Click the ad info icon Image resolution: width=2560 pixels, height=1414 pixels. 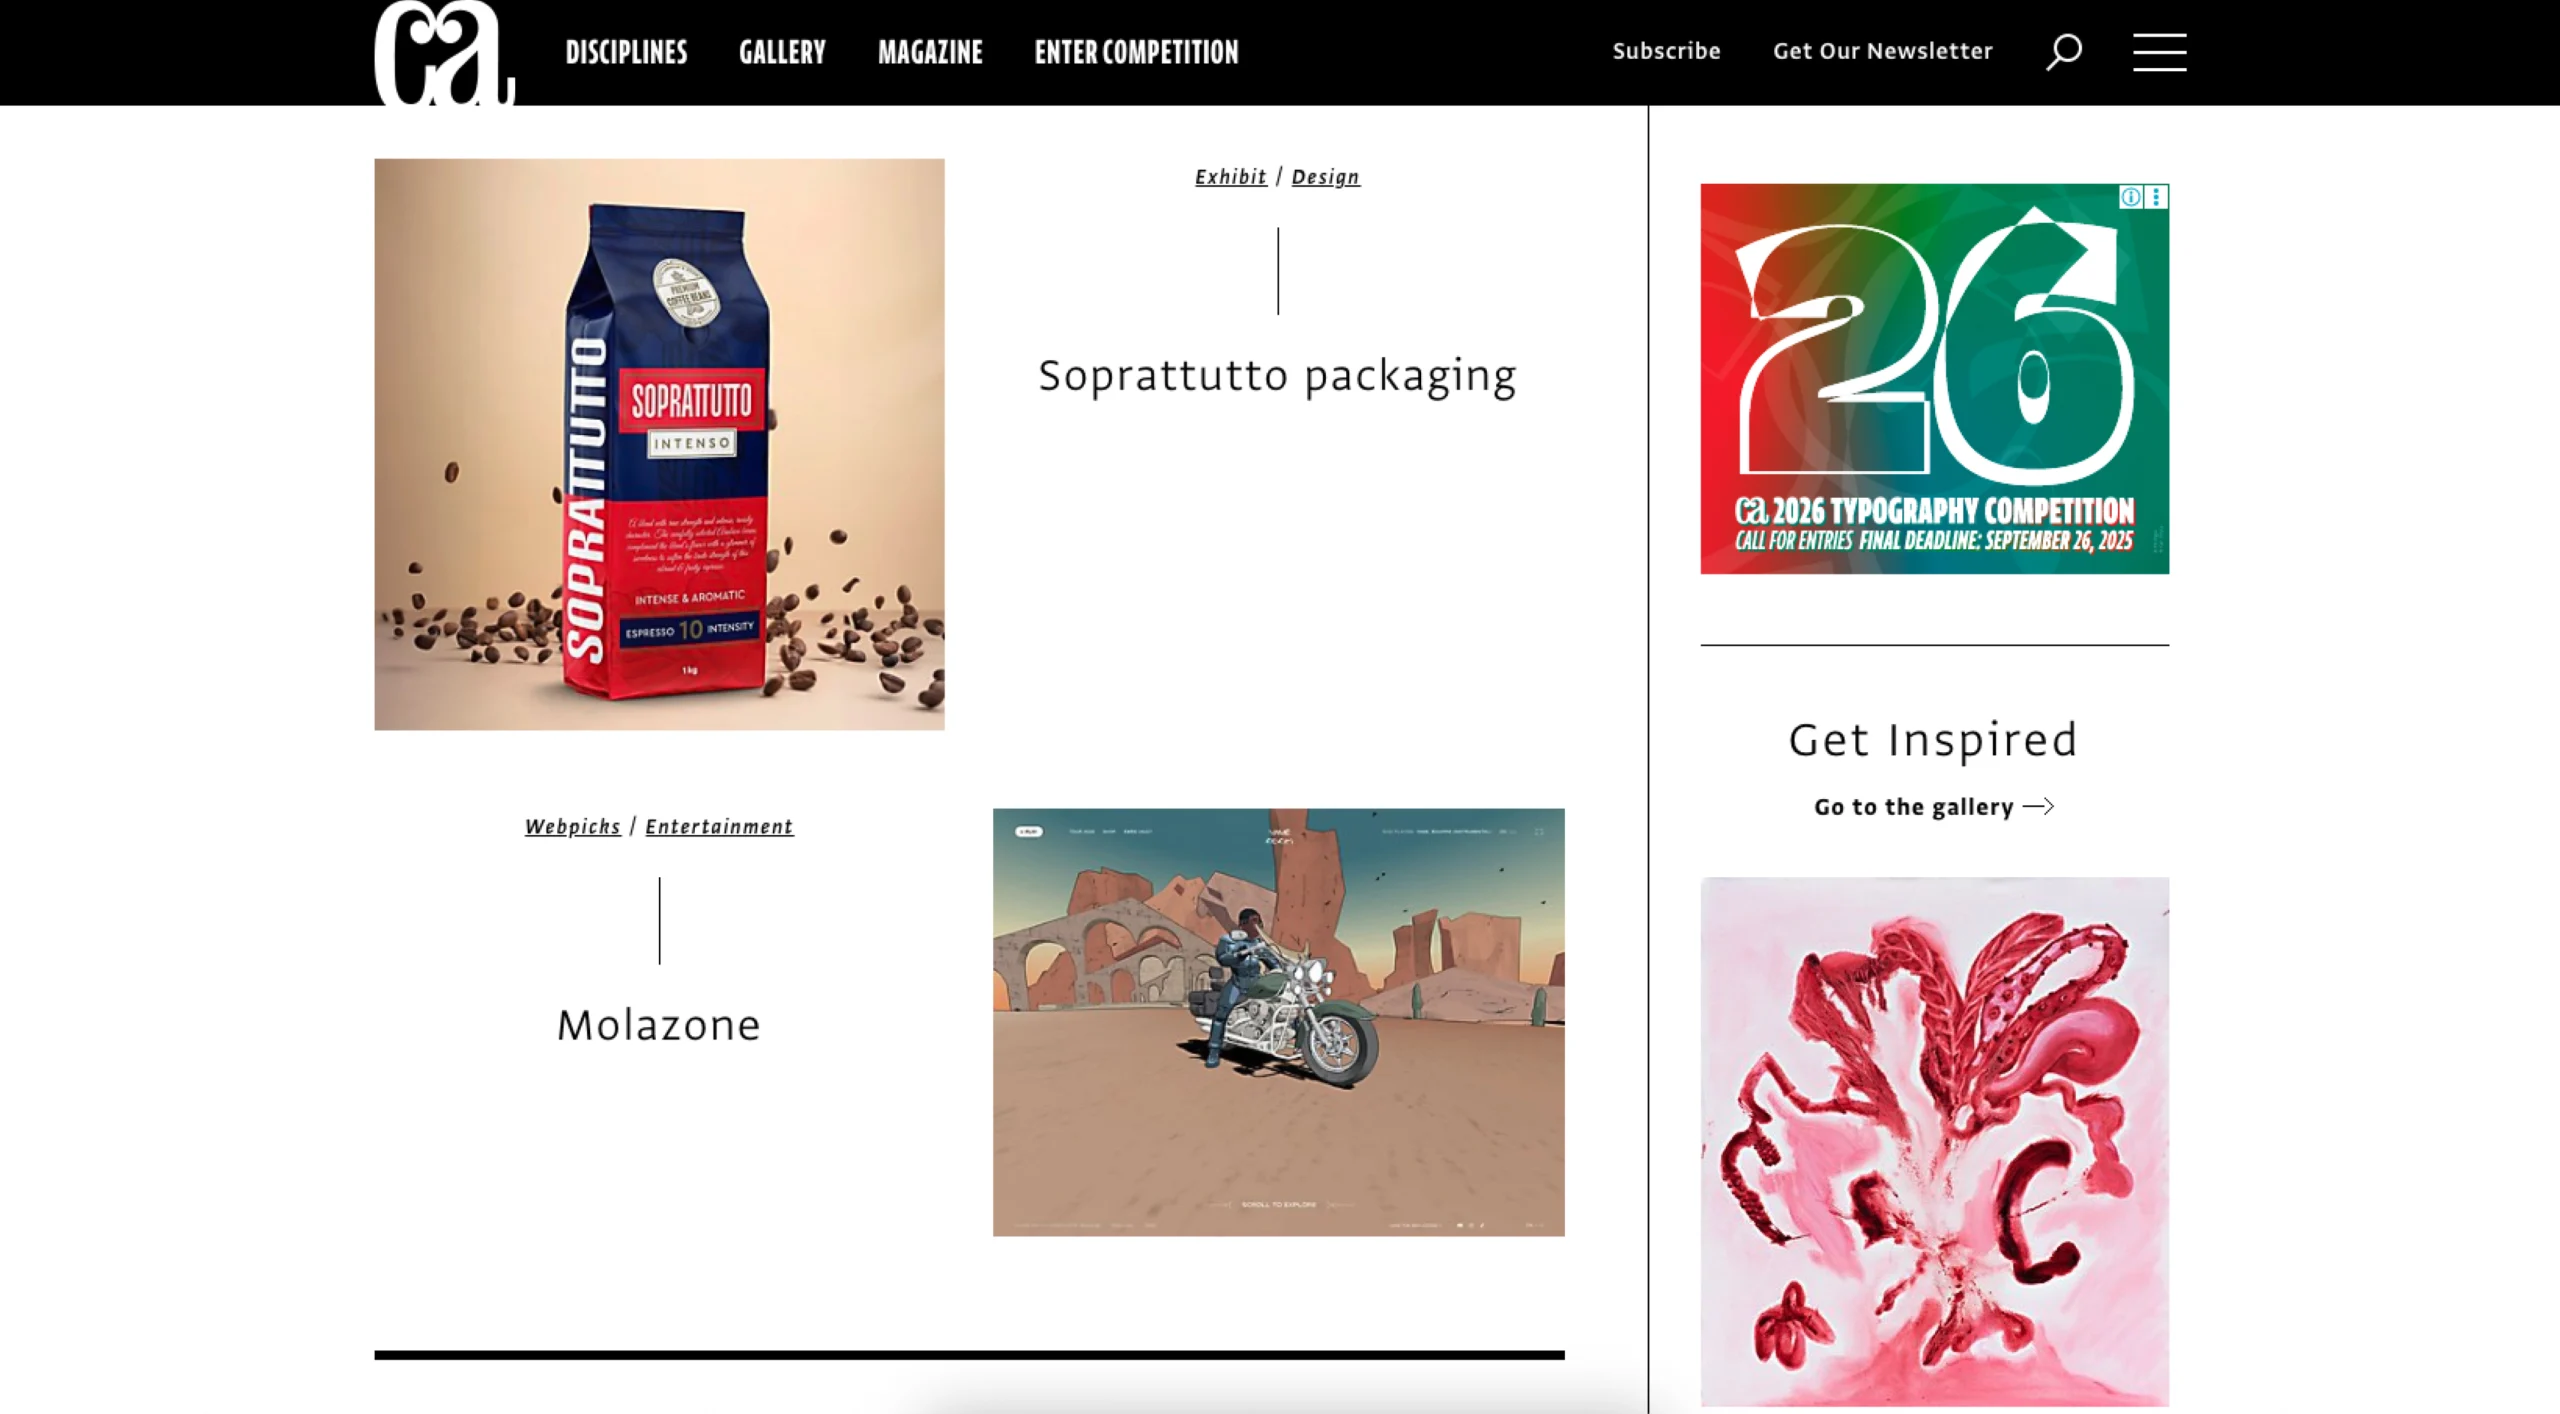(x=2131, y=197)
